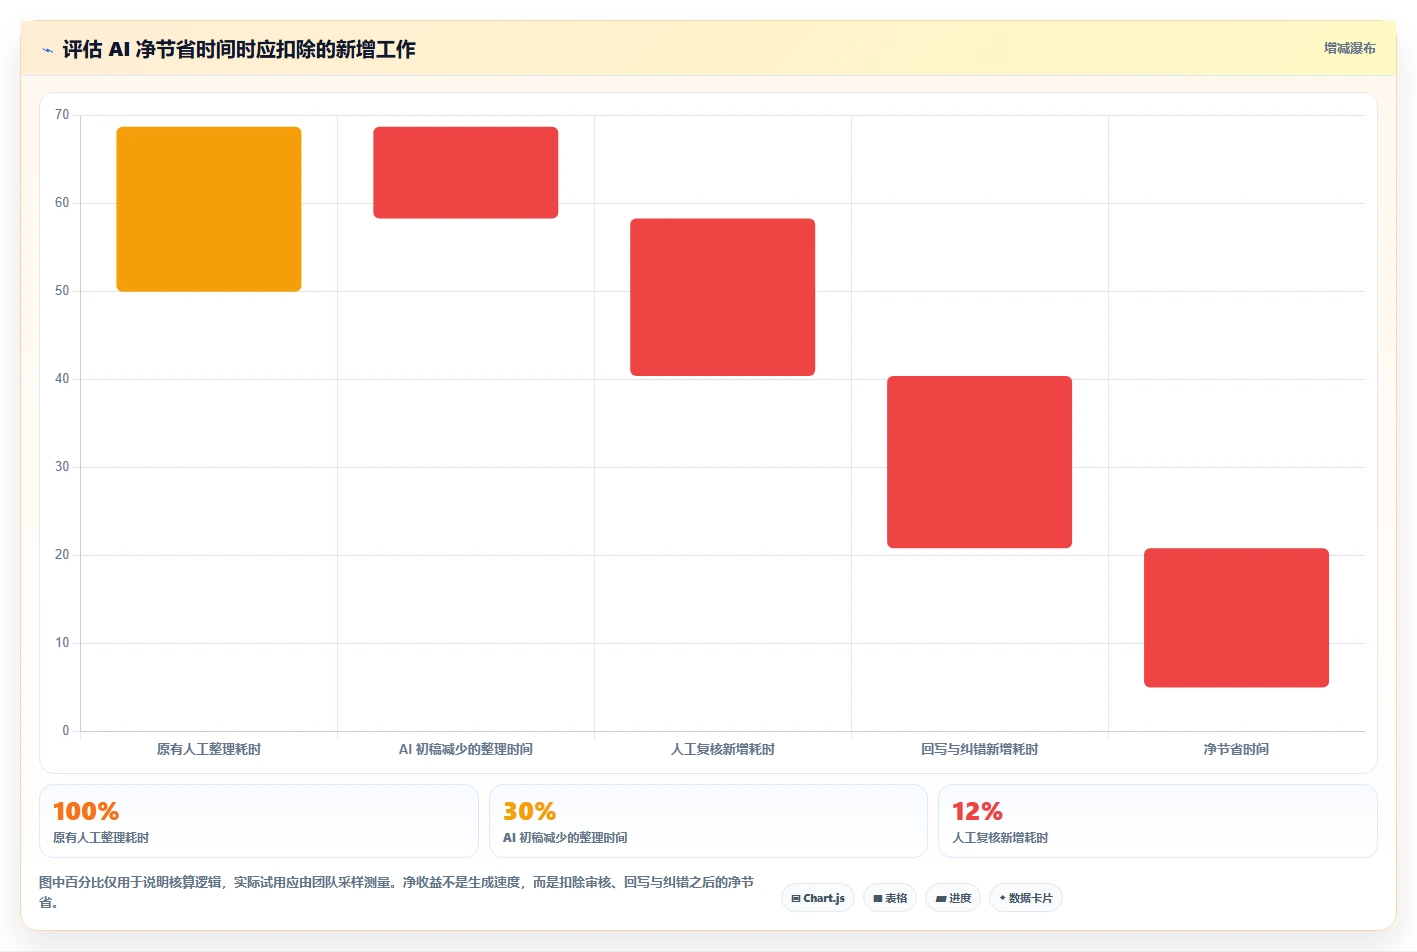Viewport: 1417px width, 952px height.
Task: Open the 进度 chip
Action: [x=953, y=898]
